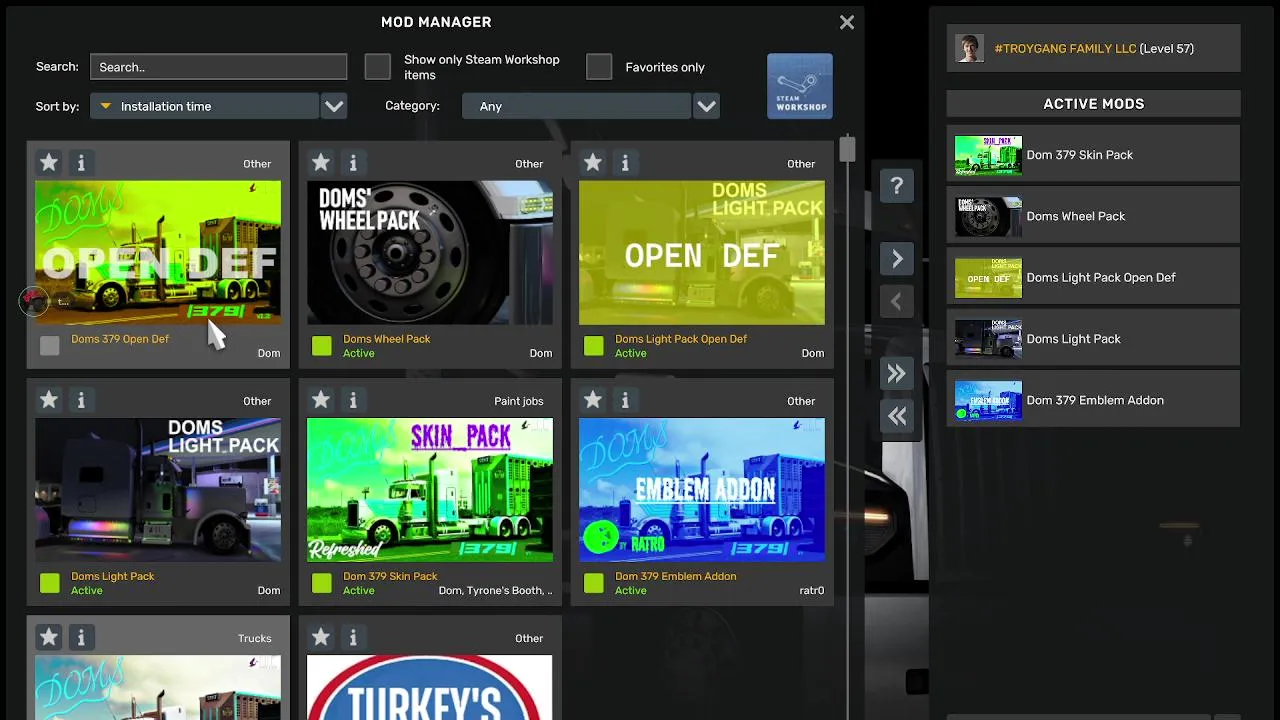Favorite the Doms 379 Open Def mod

[49, 162]
